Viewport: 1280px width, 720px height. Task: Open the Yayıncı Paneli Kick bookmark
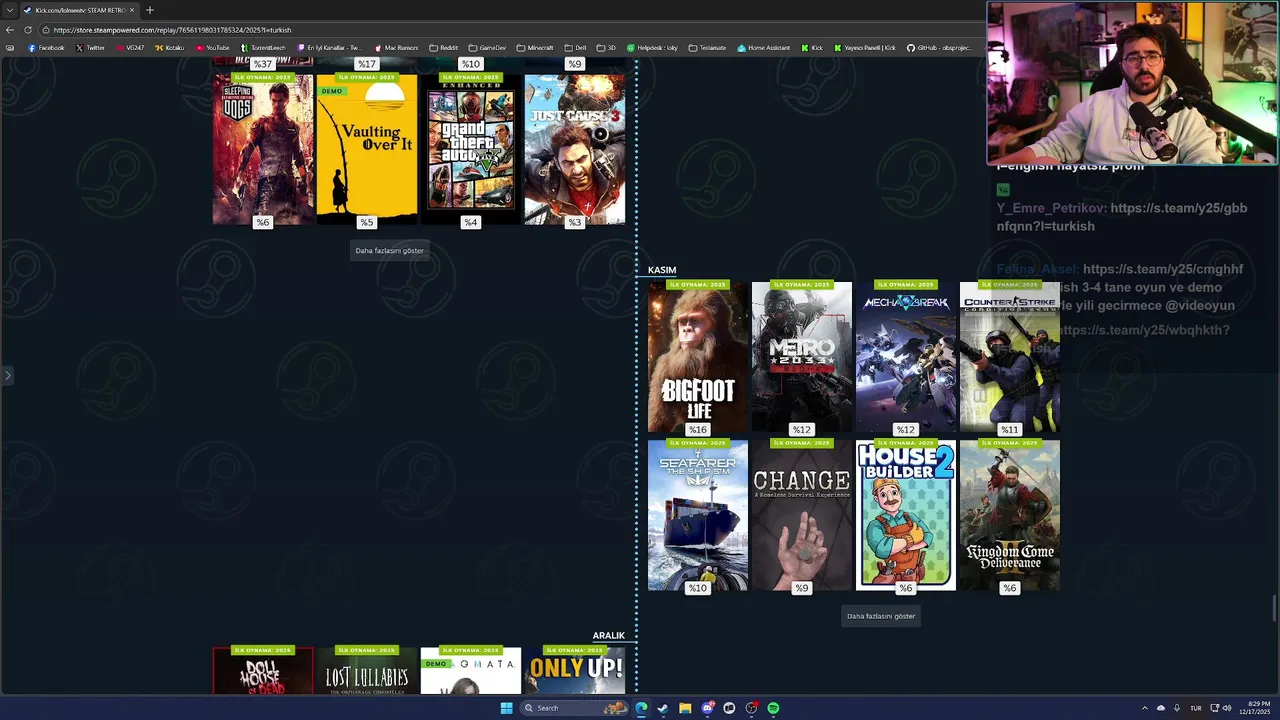[865, 48]
